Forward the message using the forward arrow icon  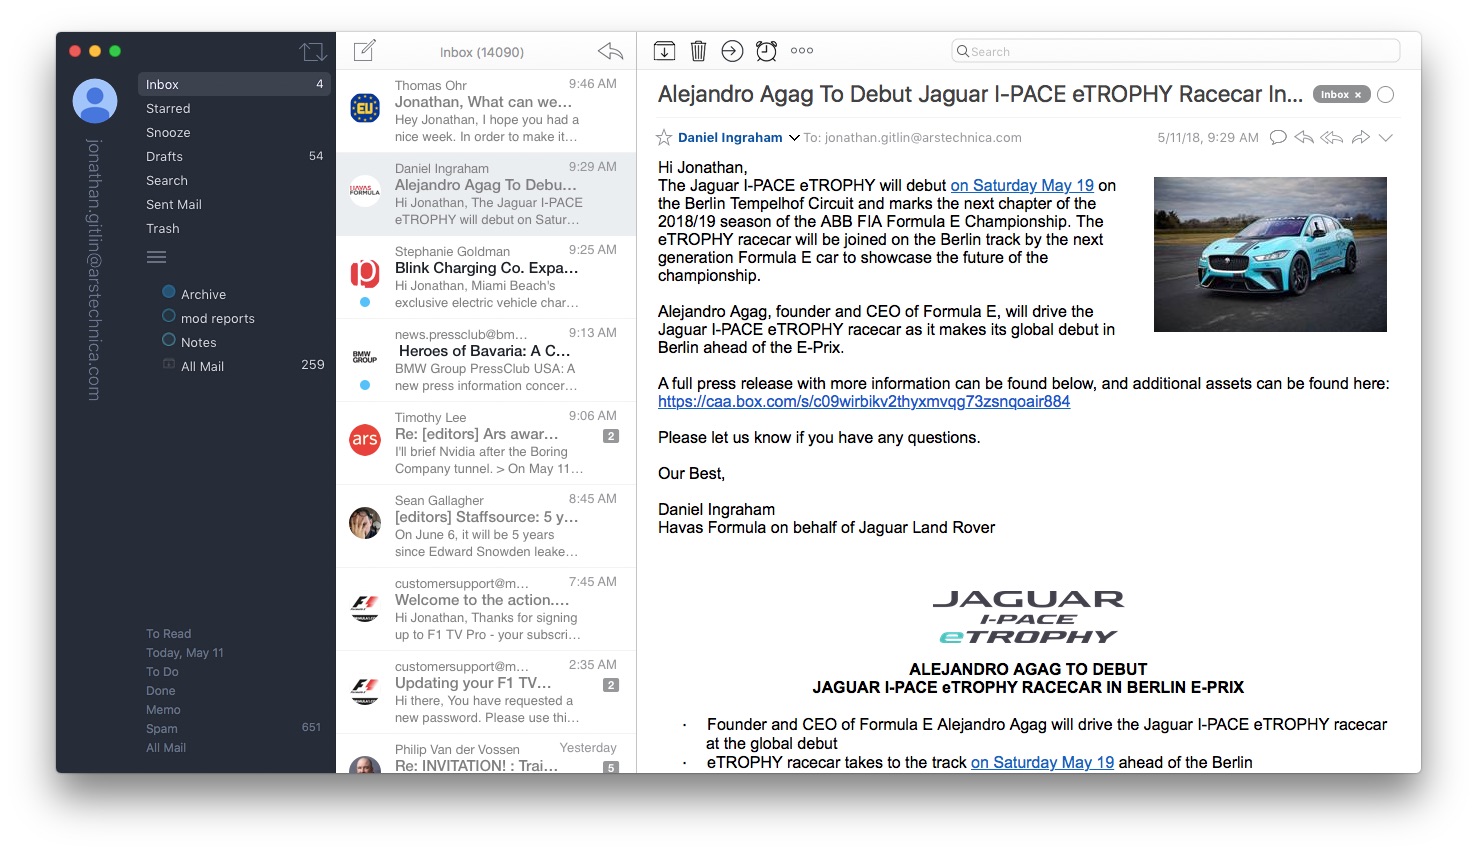tap(1360, 137)
